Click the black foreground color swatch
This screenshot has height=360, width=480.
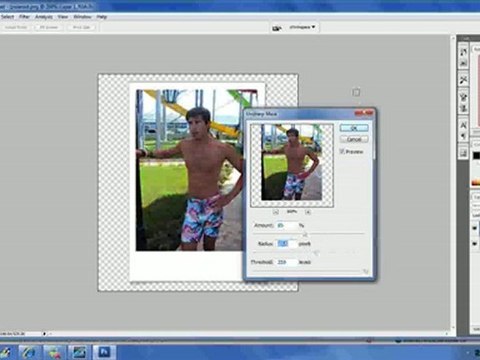(477, 155)
